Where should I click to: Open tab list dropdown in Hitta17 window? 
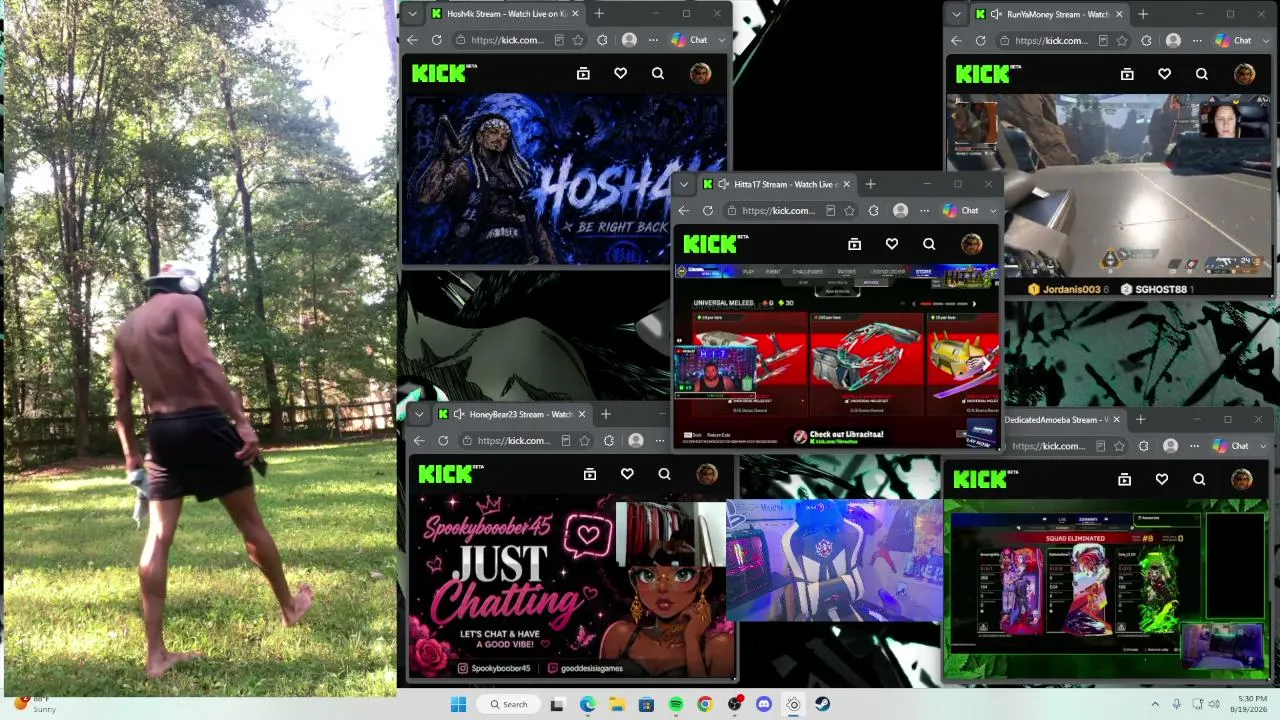683,184
